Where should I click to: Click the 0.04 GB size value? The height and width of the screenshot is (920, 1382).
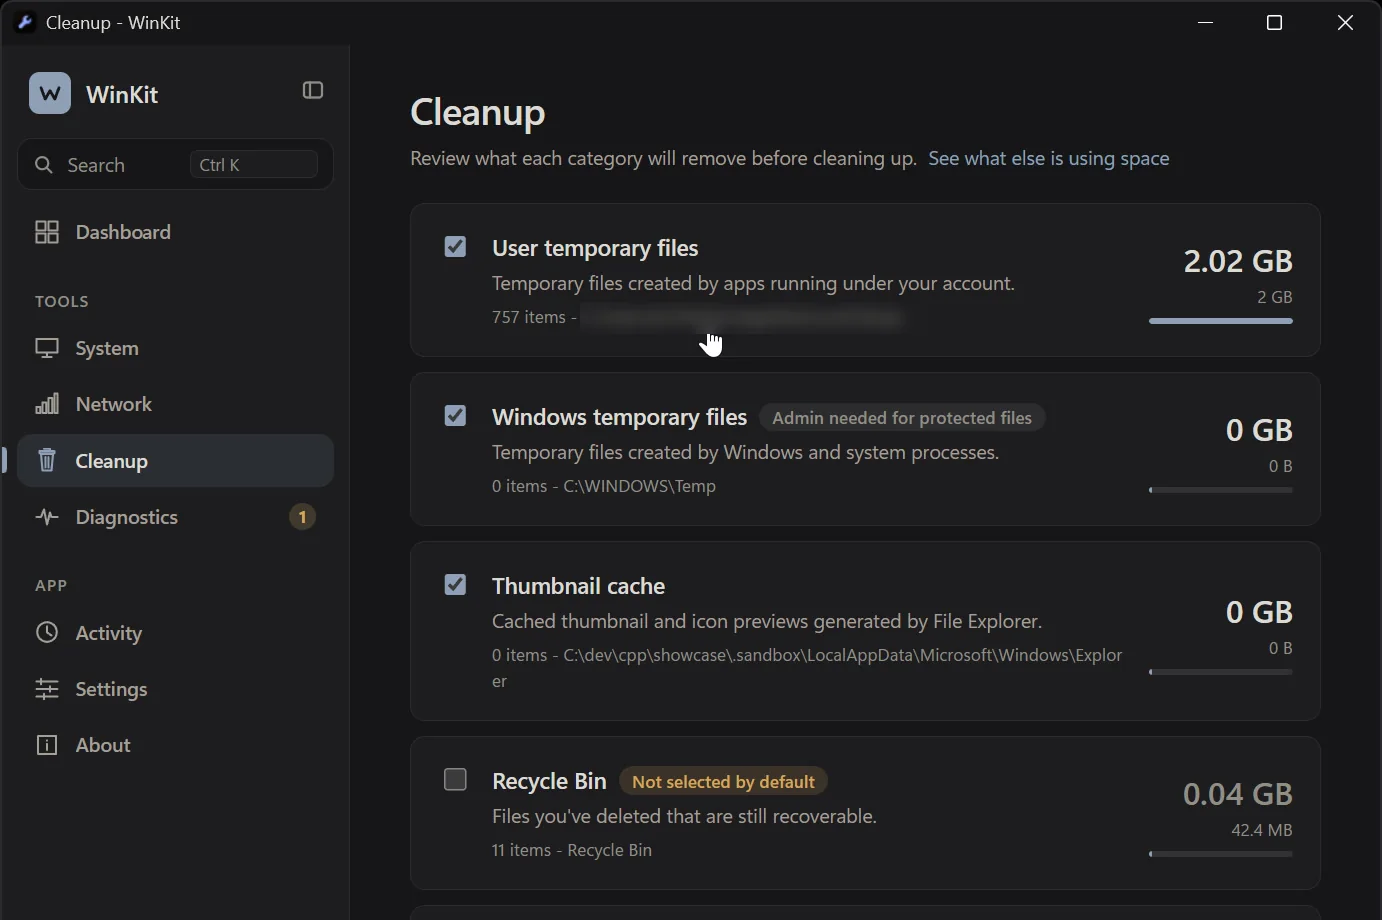[1238, 794]
